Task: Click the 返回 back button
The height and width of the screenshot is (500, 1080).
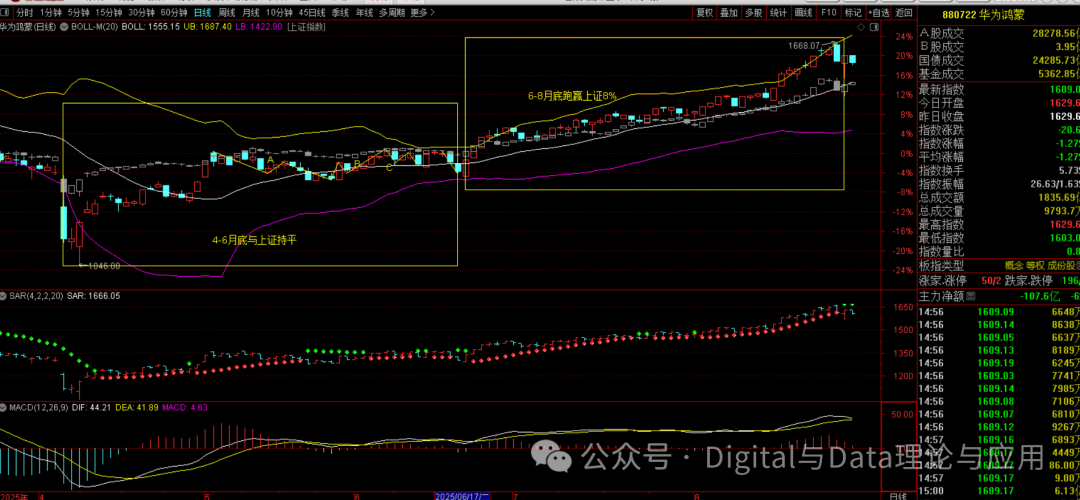Action: tap(904, 12)
